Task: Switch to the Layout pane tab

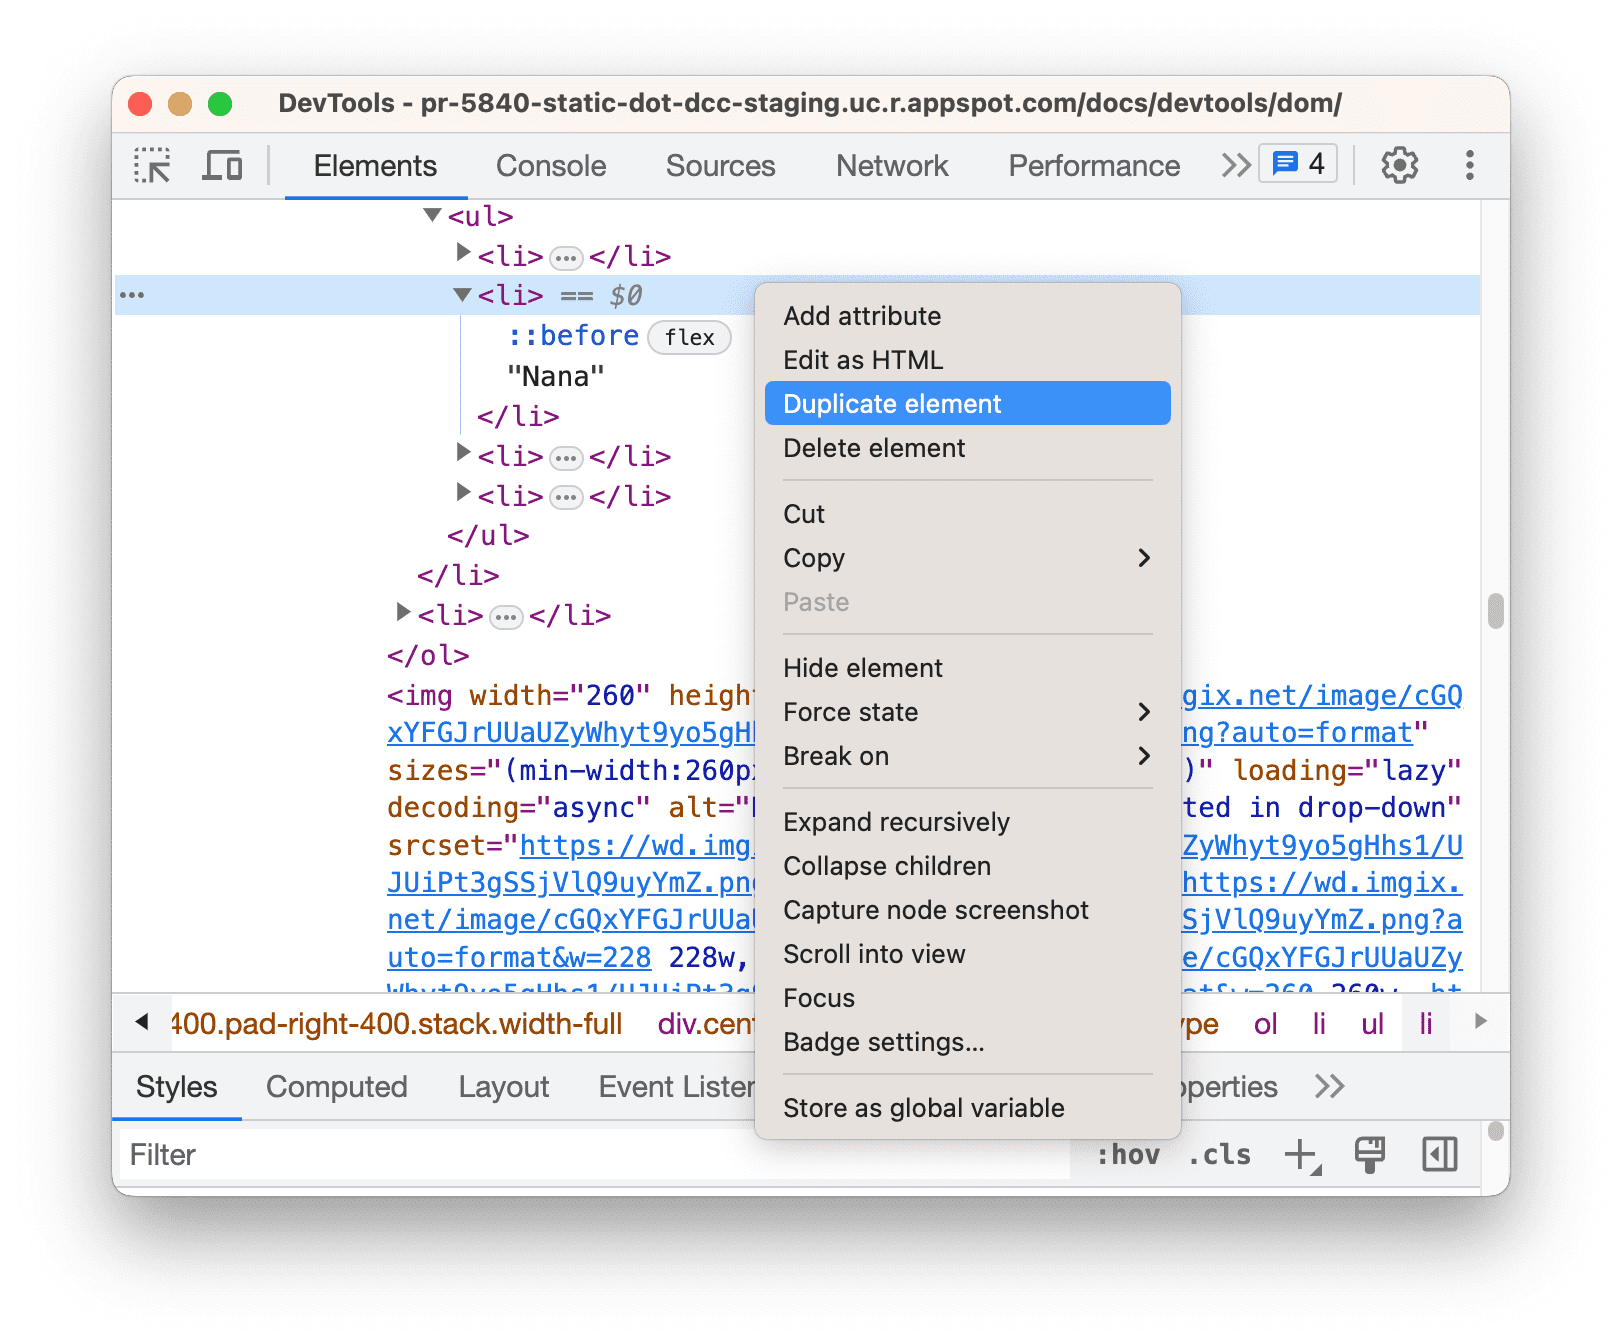Action: (503, 1087)
